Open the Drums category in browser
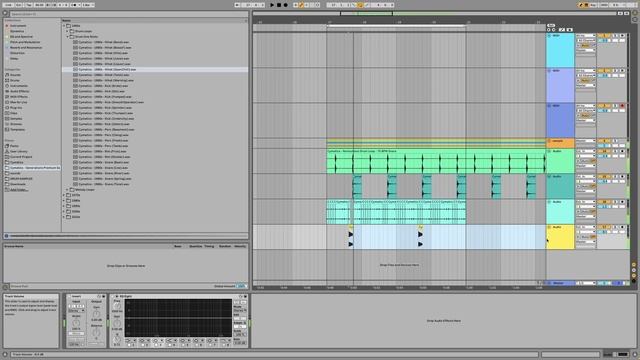The height and width of the screenshot is (360, 640). (15, 80)
